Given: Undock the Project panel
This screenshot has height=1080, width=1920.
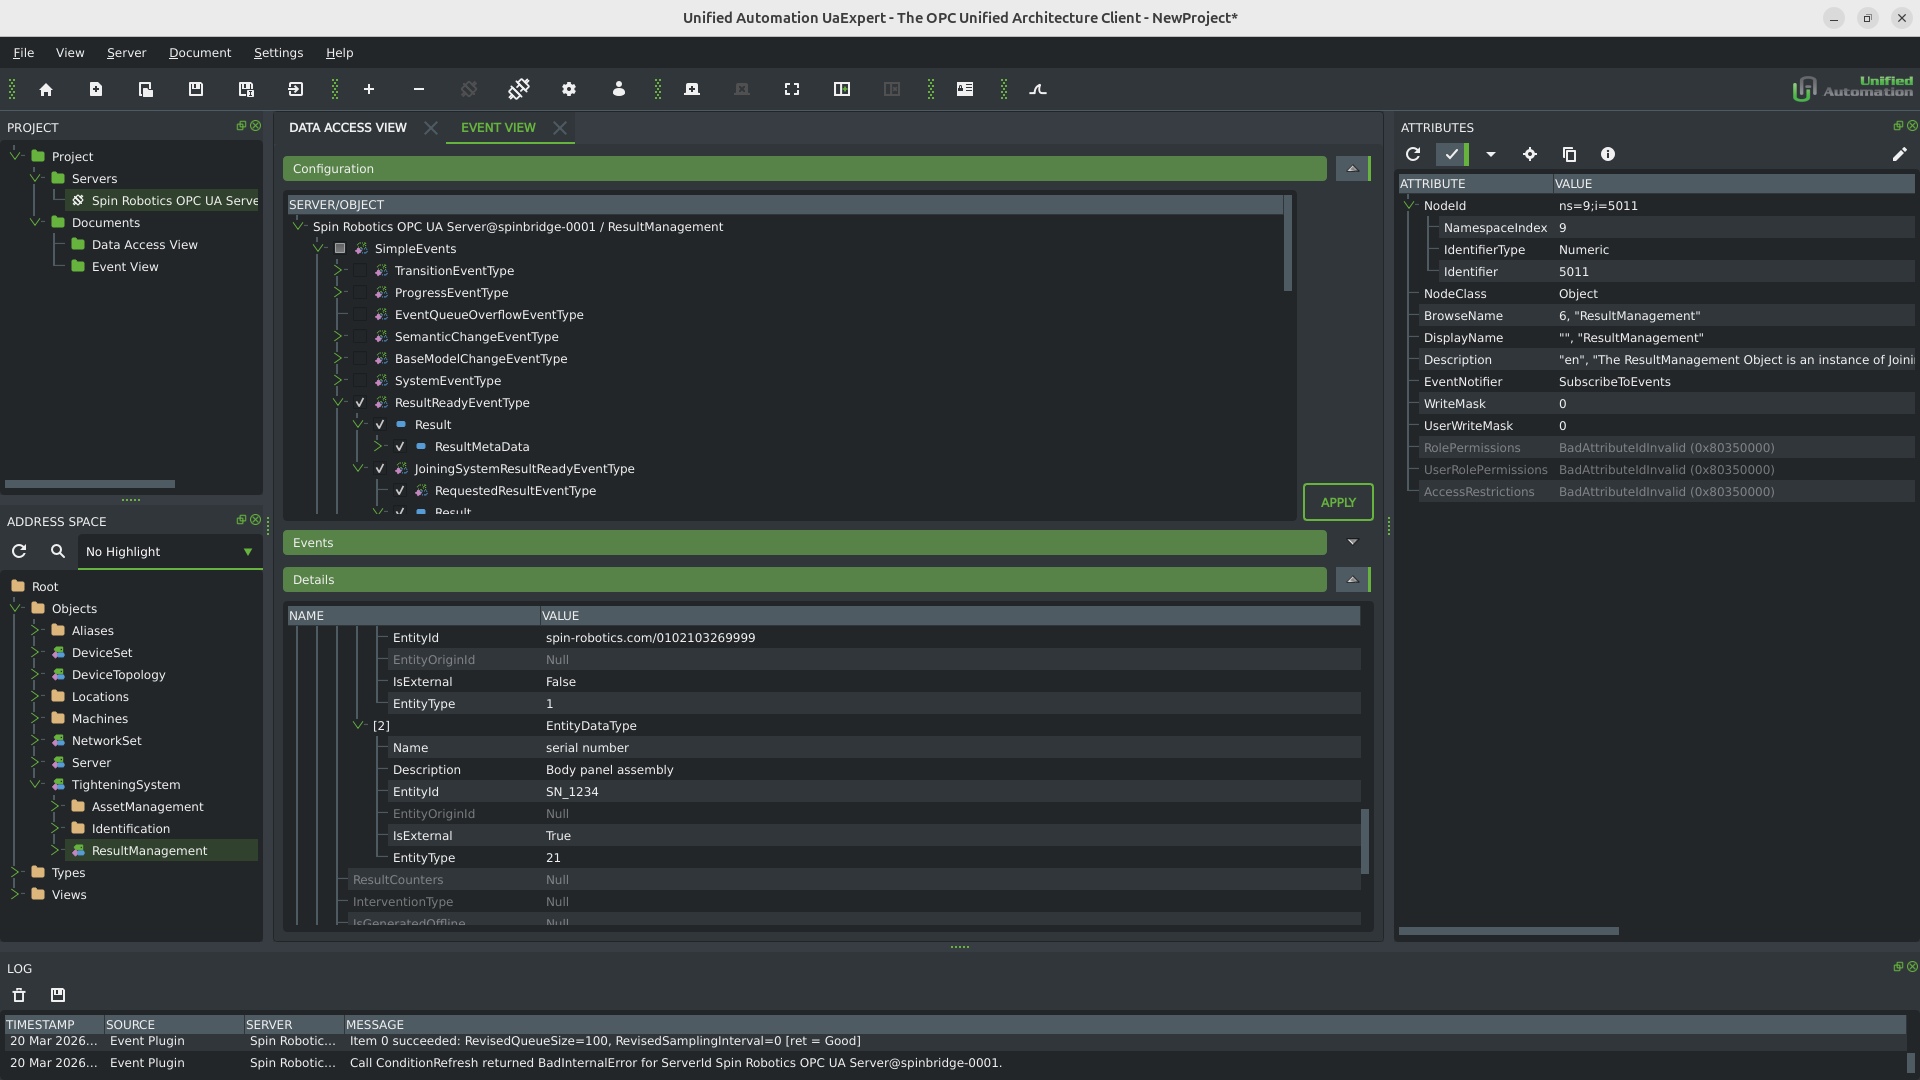Looking at the screenshot, I should pos(241,126).
